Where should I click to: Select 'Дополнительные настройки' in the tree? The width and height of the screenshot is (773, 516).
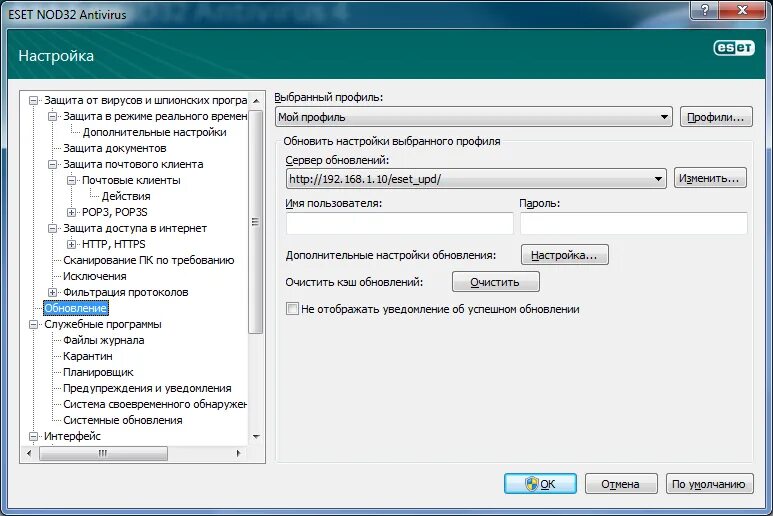[154, 132]
